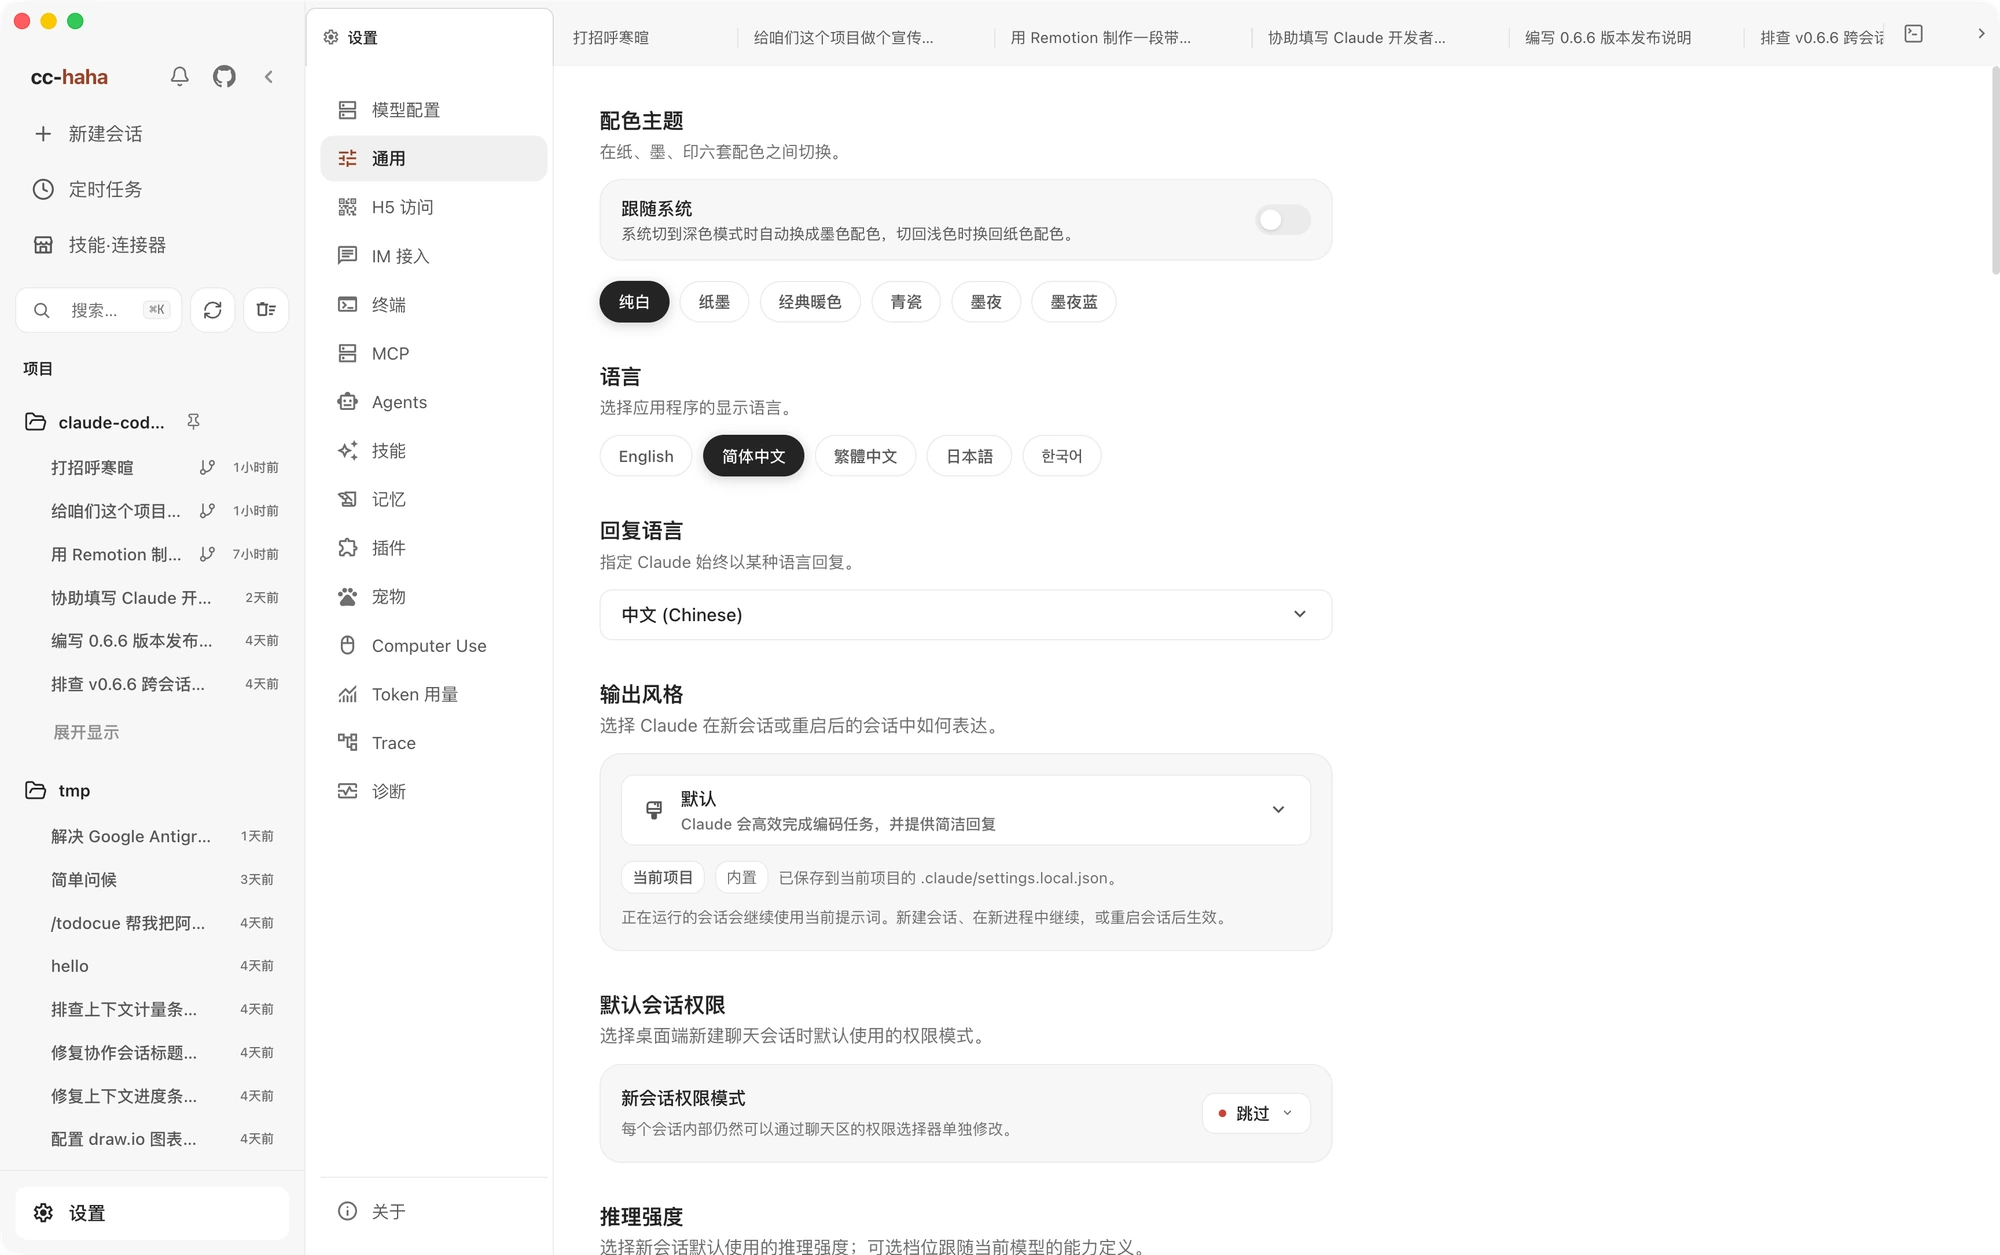Expand the 输出风格 默认 dropdown

[965, 810]
